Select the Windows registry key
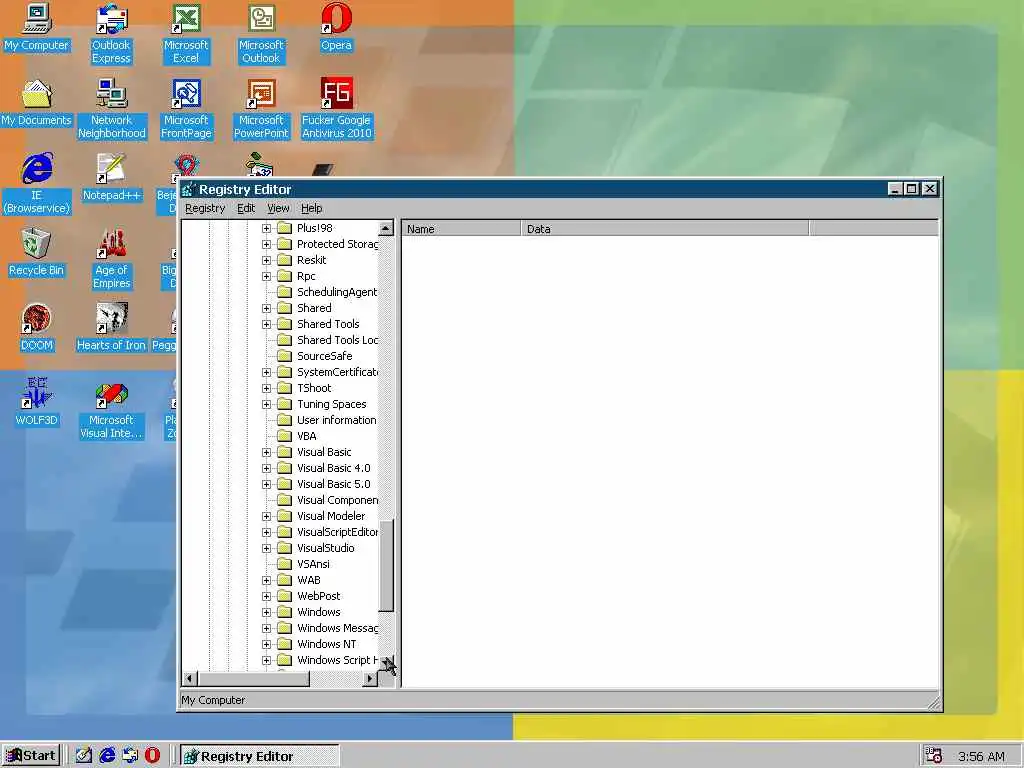This screenshot has height=768, width=1024. 318,613
